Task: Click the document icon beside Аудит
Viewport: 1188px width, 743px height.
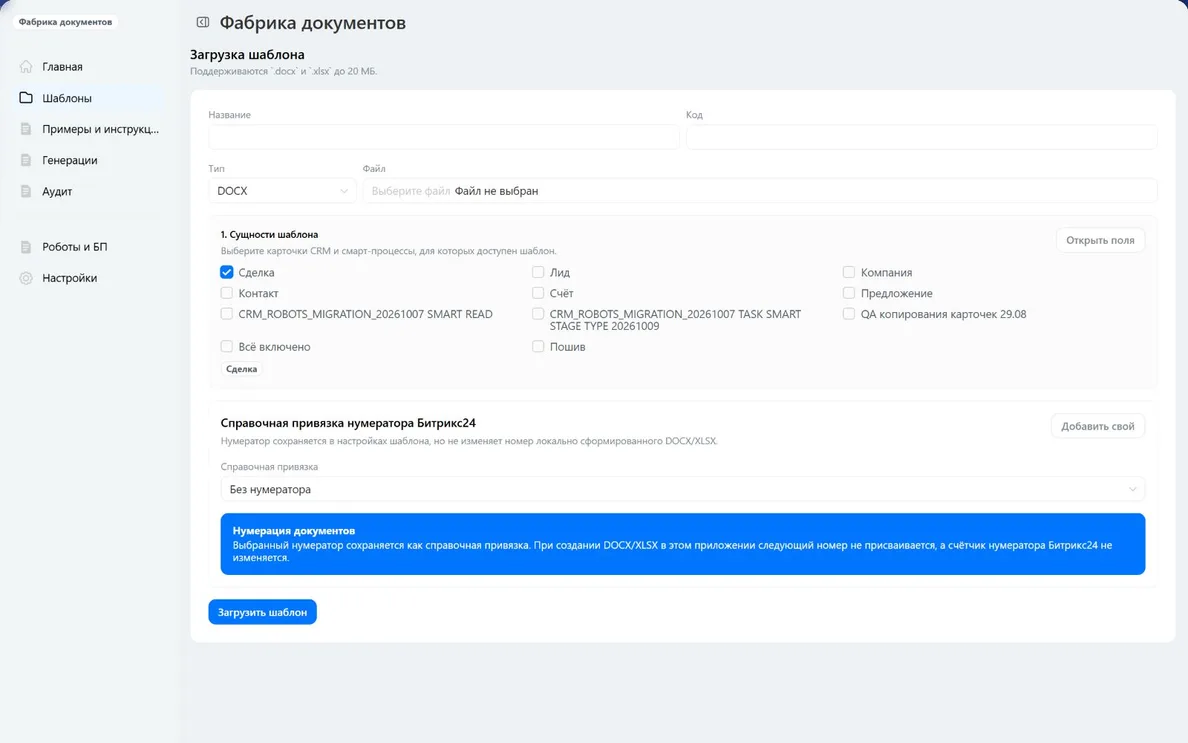Action: 26,191
